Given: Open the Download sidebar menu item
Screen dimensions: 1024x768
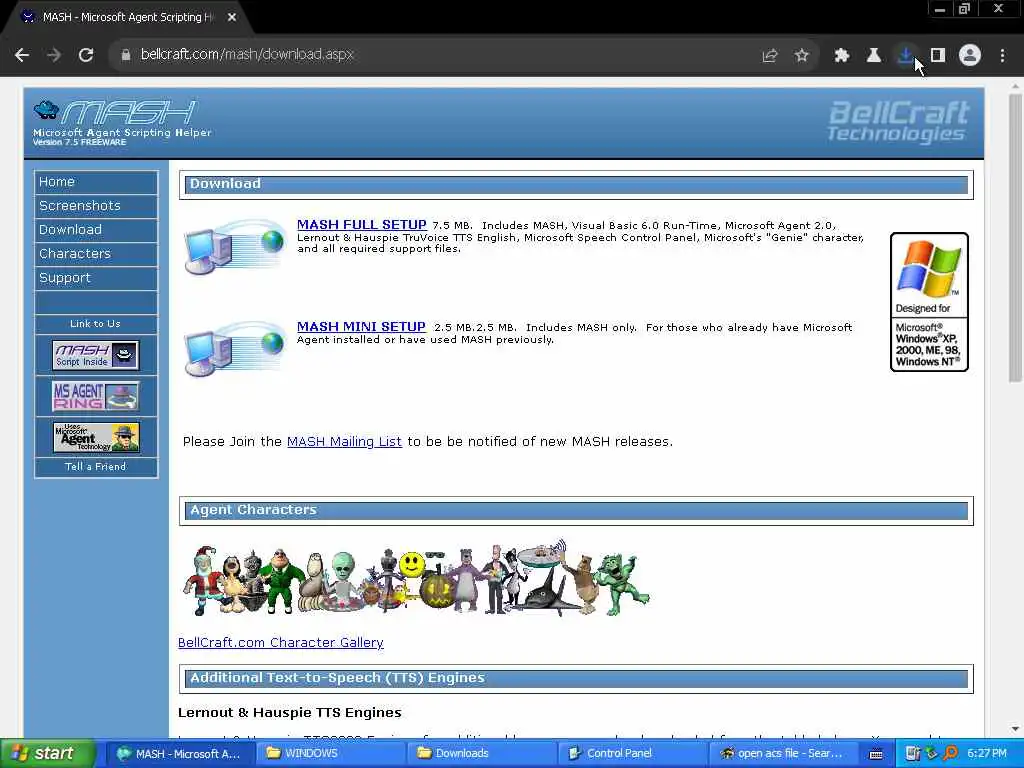Looking at the screenshot, I should click(x=96, y=230).
